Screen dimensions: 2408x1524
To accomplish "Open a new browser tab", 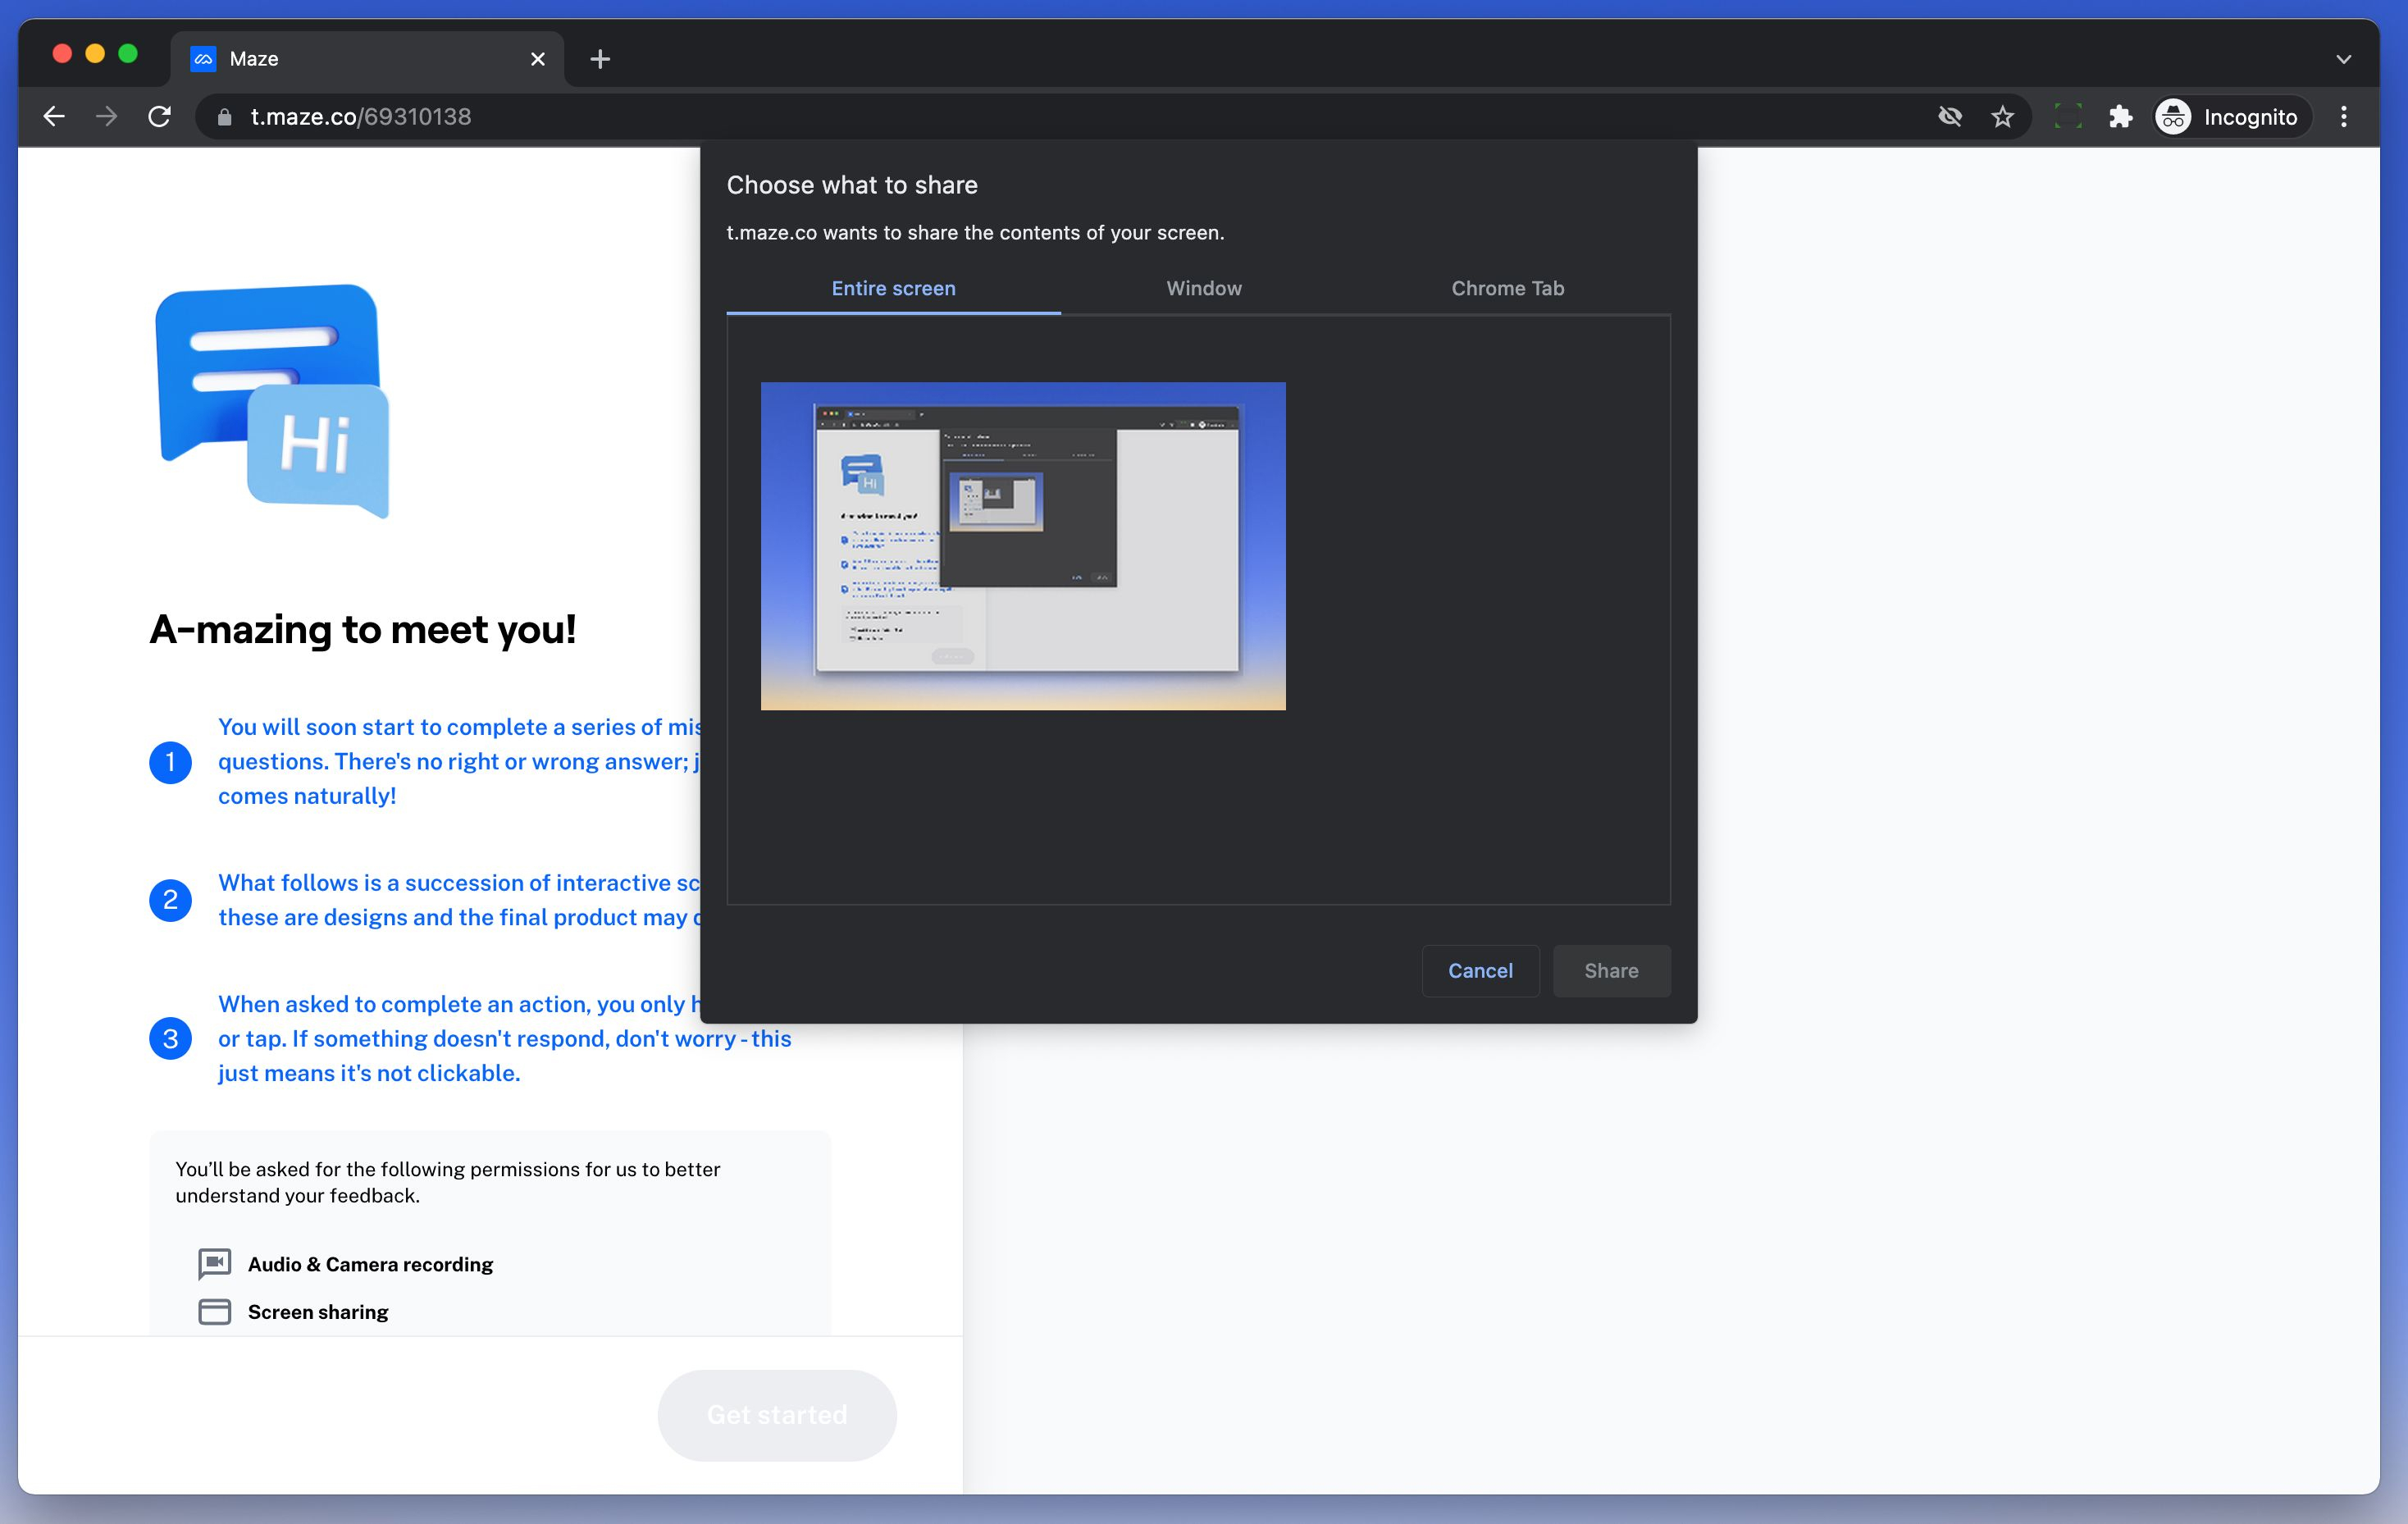I will [x=600, y=58].
